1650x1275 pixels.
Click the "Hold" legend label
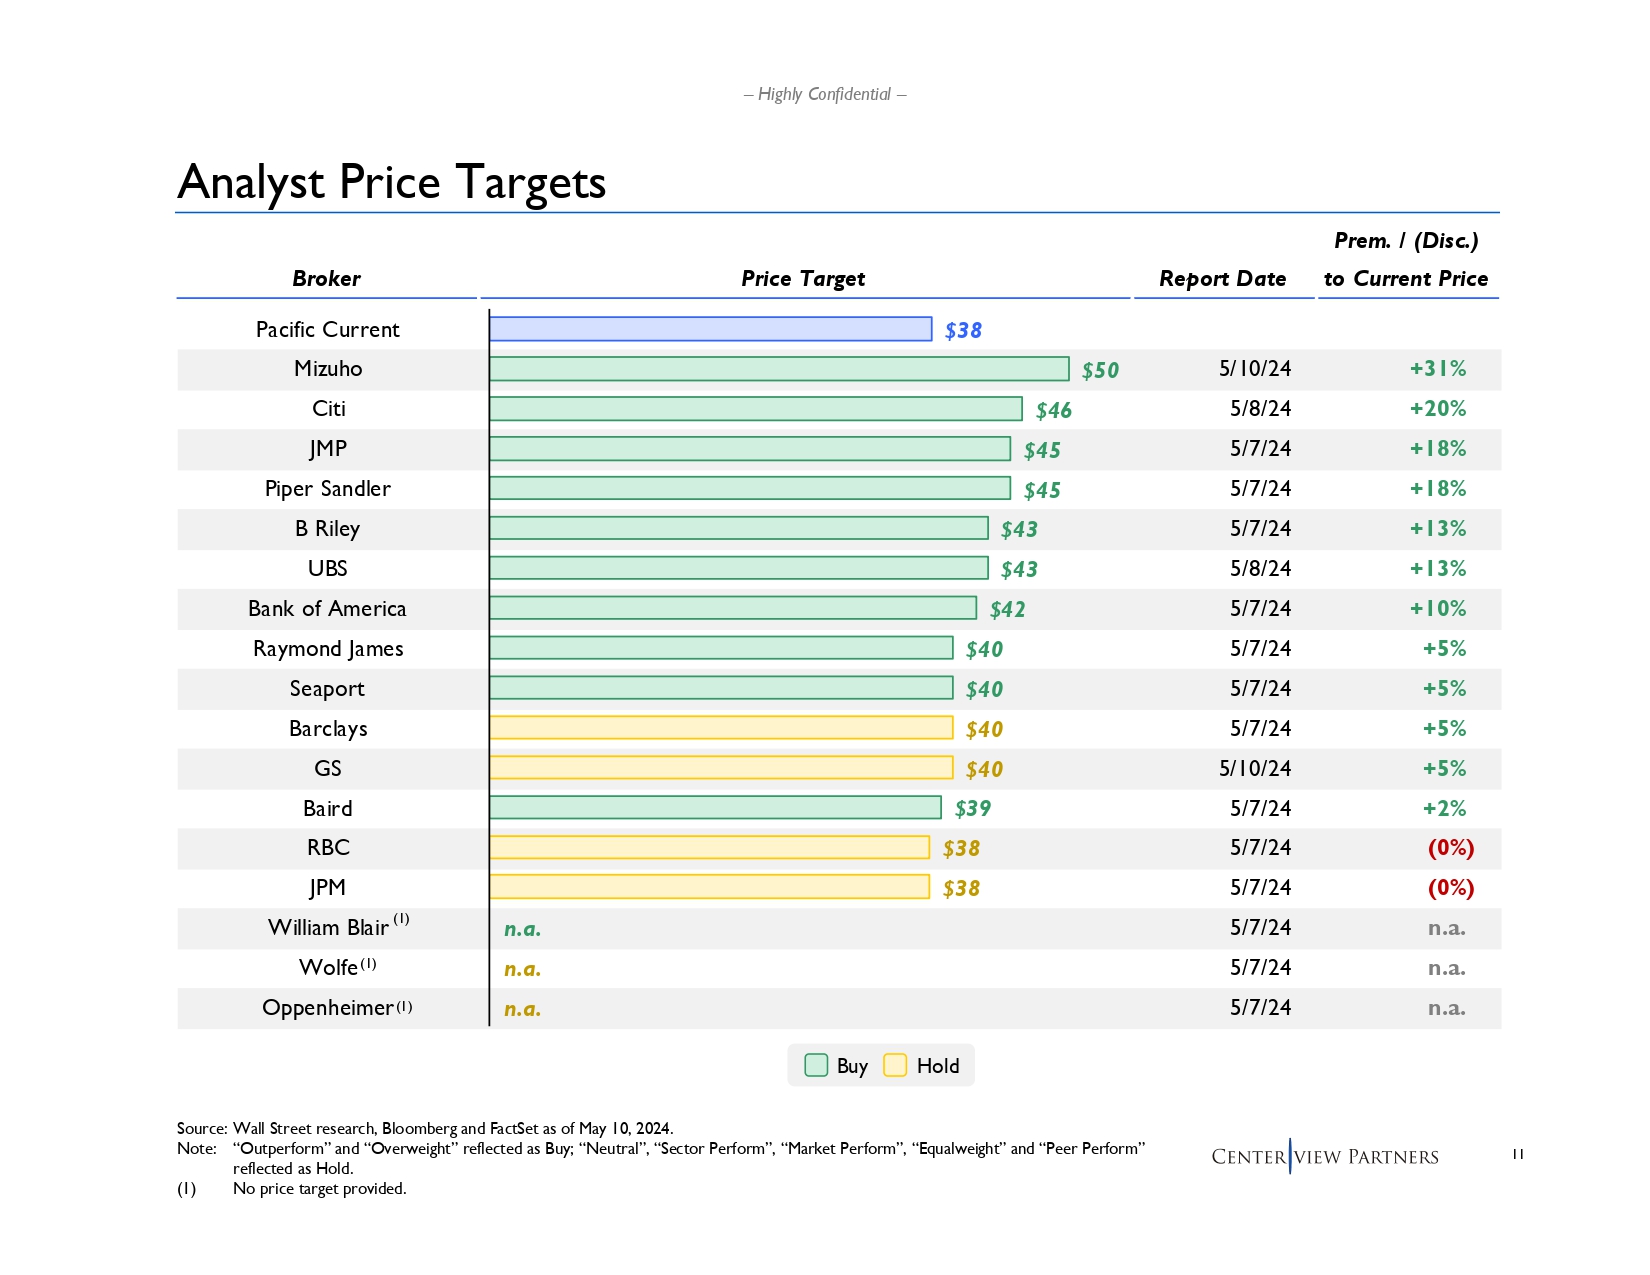pos(938,1066)
